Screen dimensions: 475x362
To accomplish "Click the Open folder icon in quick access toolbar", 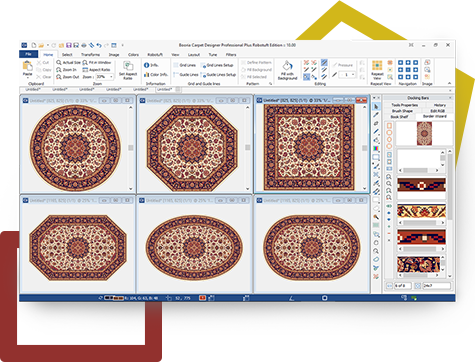I will coord(41,45).
